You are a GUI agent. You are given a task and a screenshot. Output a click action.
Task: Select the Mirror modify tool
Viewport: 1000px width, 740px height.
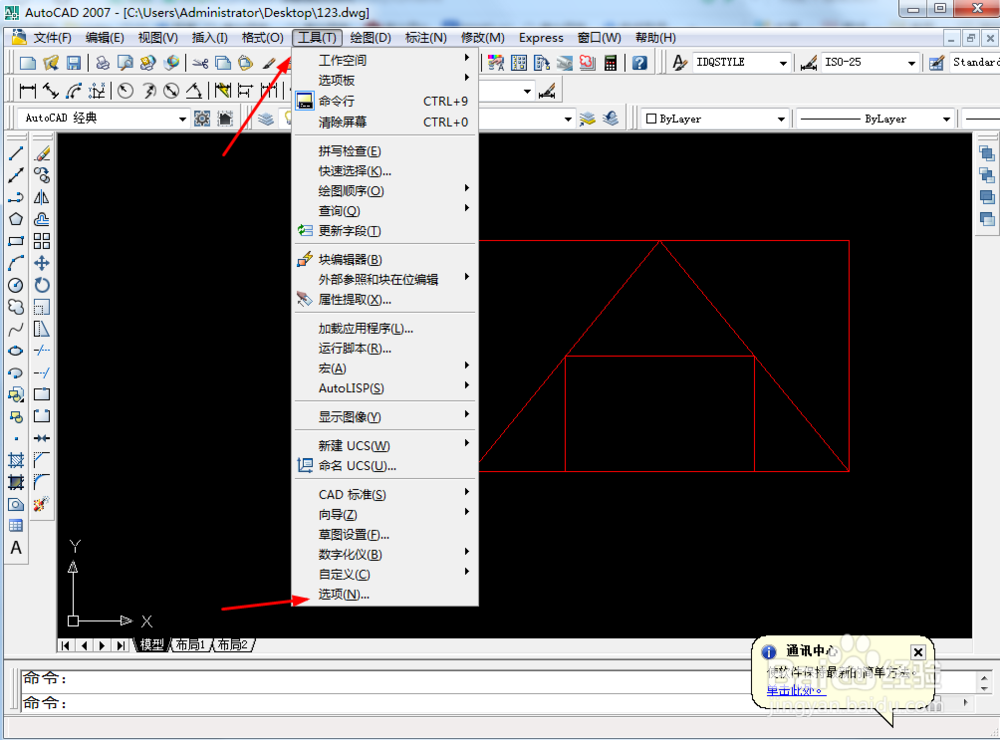tap(42, 197)
